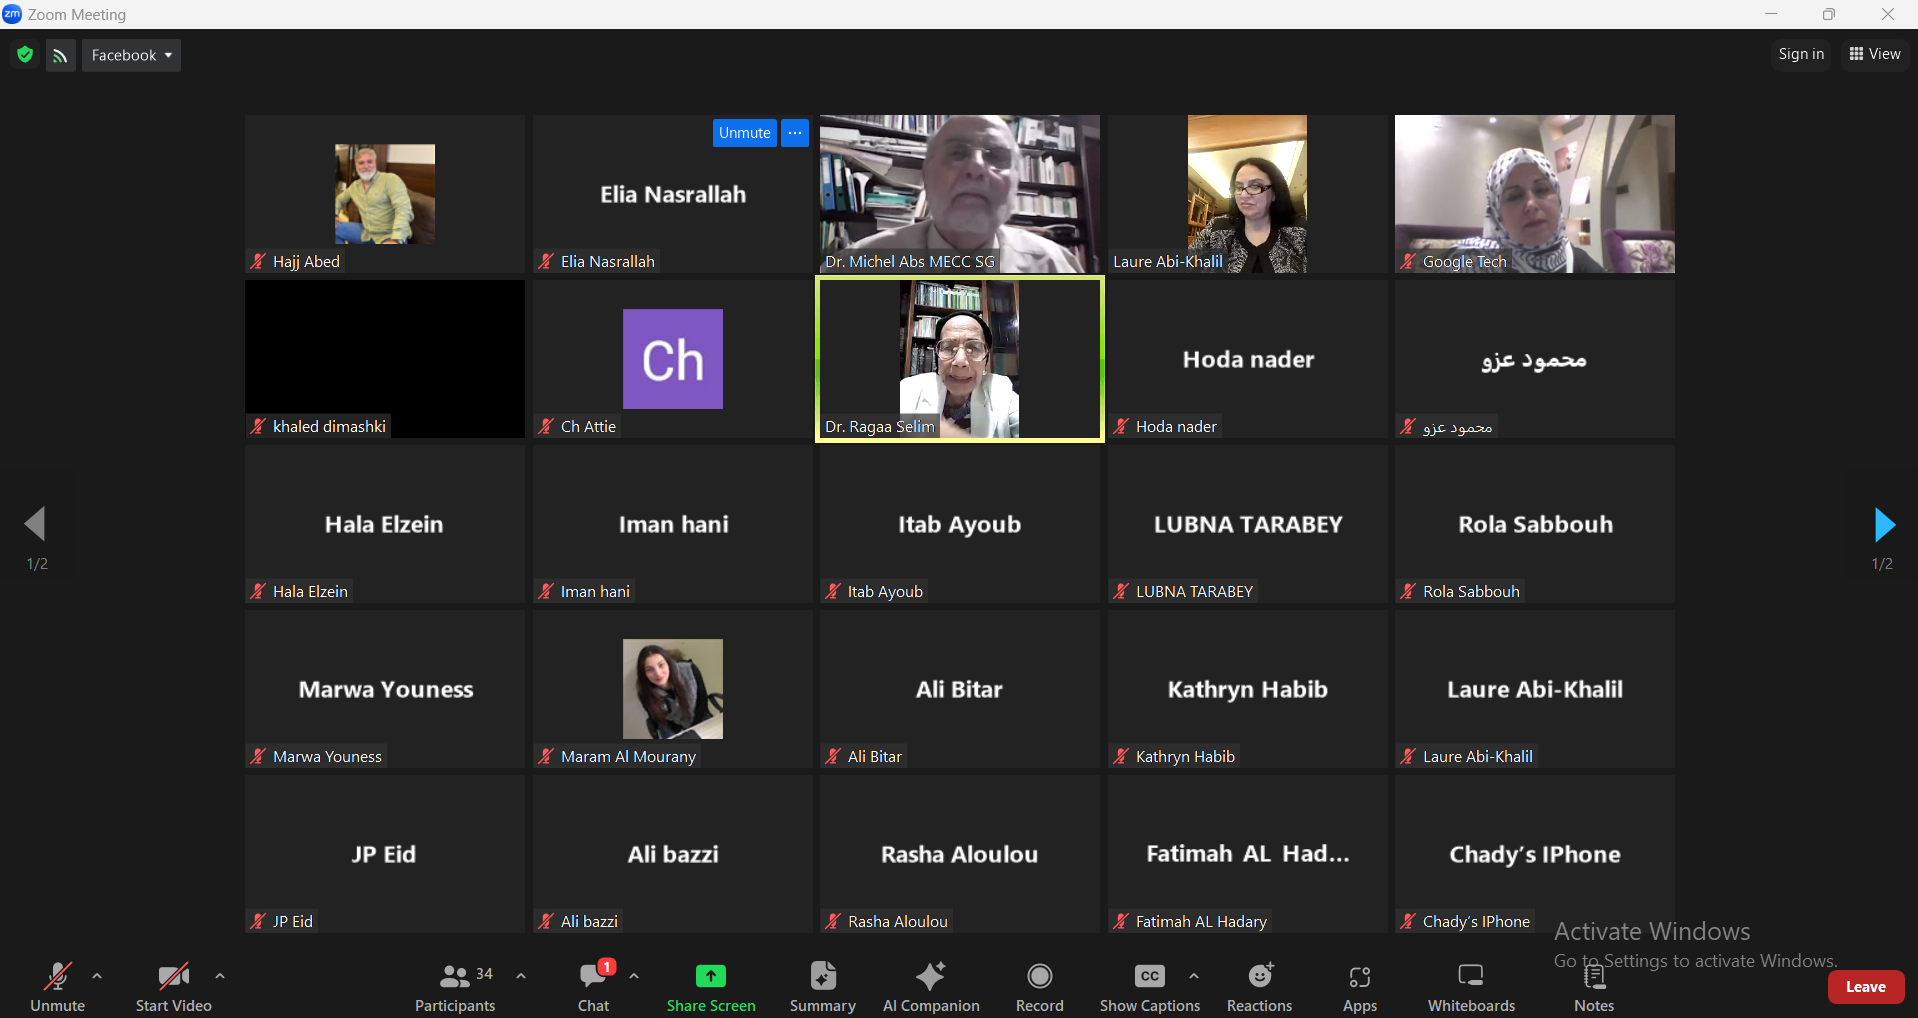Viewport: 1918px width, 1018px height.
Task: Click the muted mic icon for LUBNA TARABEY
Action: point(1122,592)
